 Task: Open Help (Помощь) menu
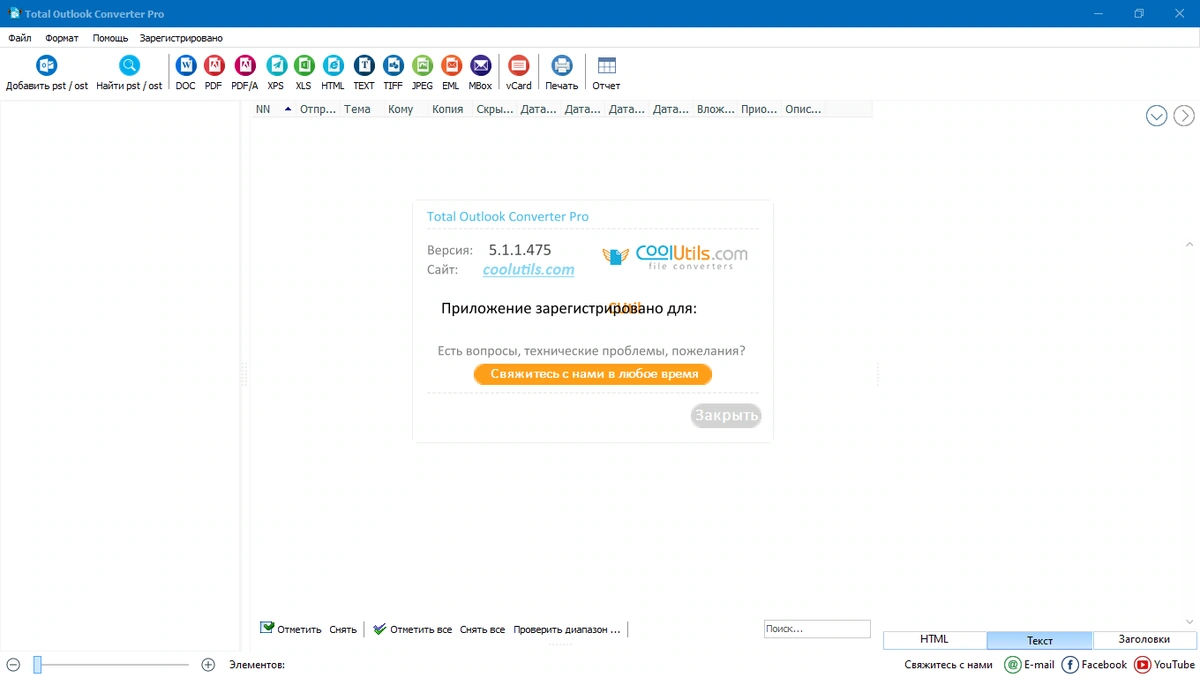(110, 38)
